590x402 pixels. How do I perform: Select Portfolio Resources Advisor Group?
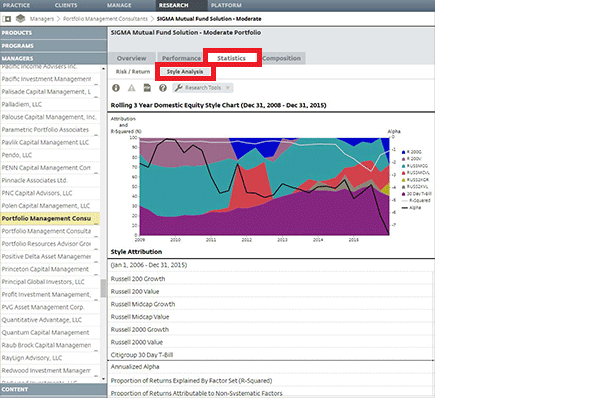[50, 244]
